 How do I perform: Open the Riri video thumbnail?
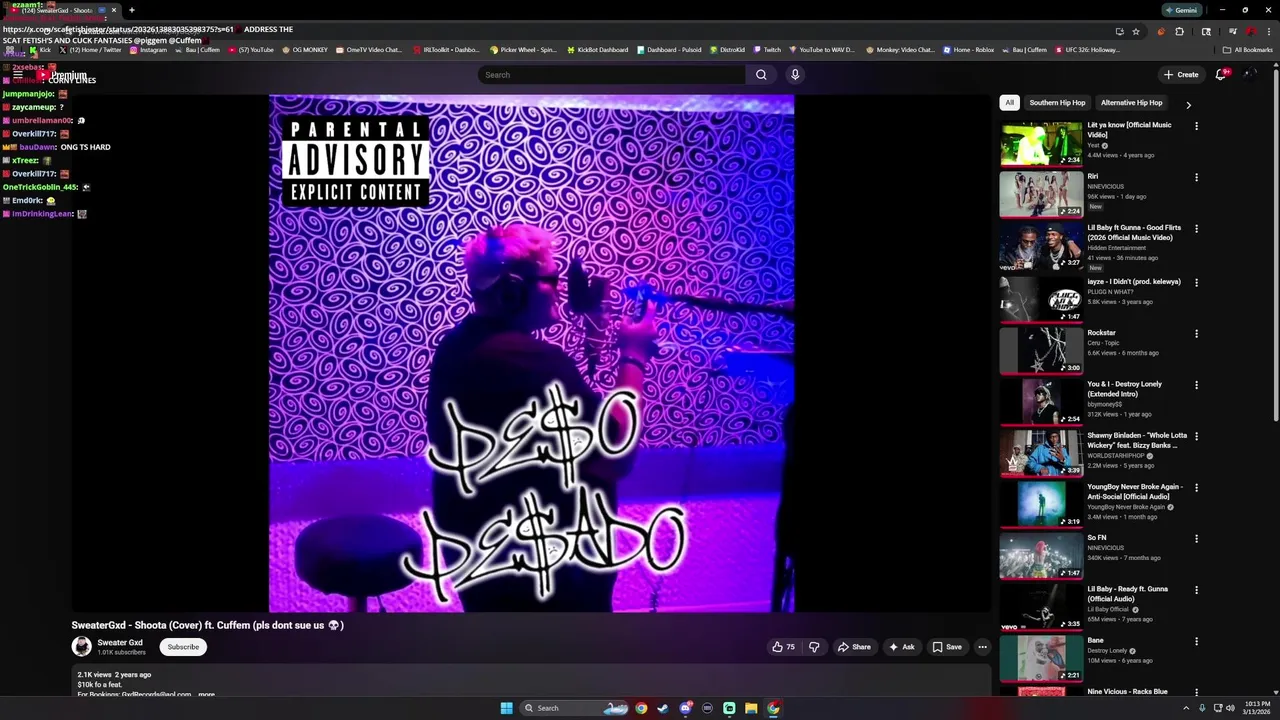tap(1041, 194)
